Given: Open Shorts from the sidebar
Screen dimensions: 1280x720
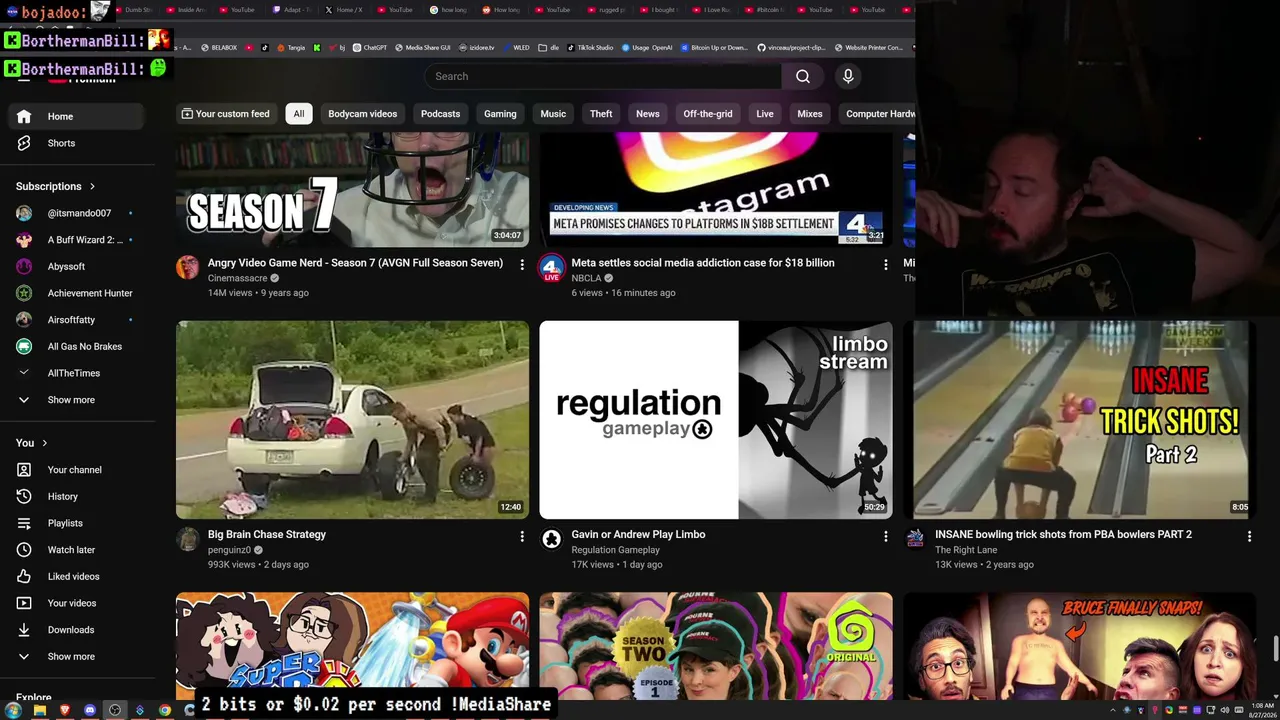Looking at the screenshot, I should click(x=77, y=143).
